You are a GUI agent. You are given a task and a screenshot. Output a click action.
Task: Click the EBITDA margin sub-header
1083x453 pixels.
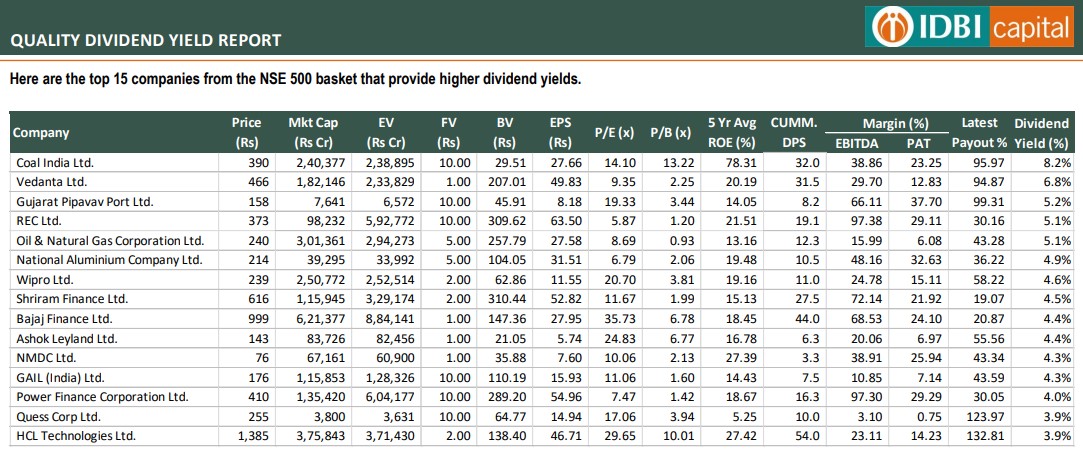(857, 143)
